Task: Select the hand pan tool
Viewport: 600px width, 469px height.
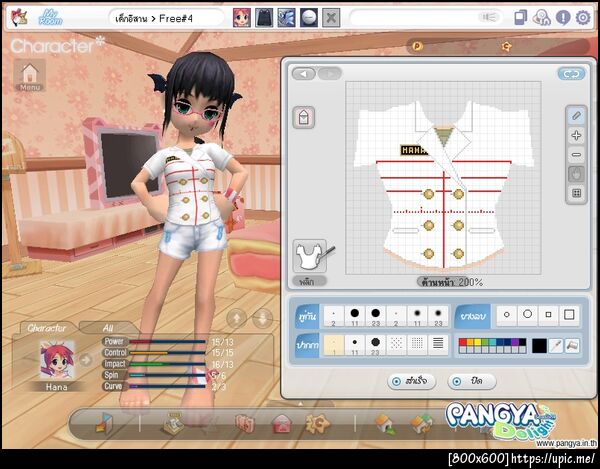Action: (x=576, y=174)
